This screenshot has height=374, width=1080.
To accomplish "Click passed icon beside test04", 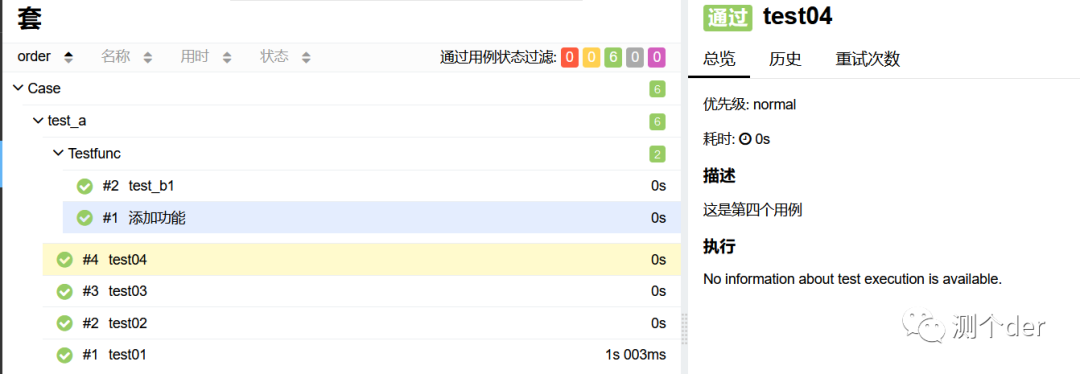I will pyautogui.click(x=65, y=260).
